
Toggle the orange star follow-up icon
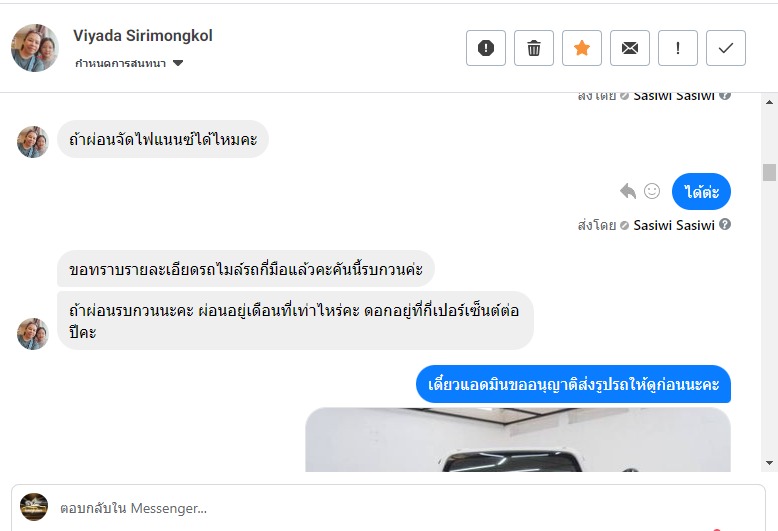(x=582, y=48)
